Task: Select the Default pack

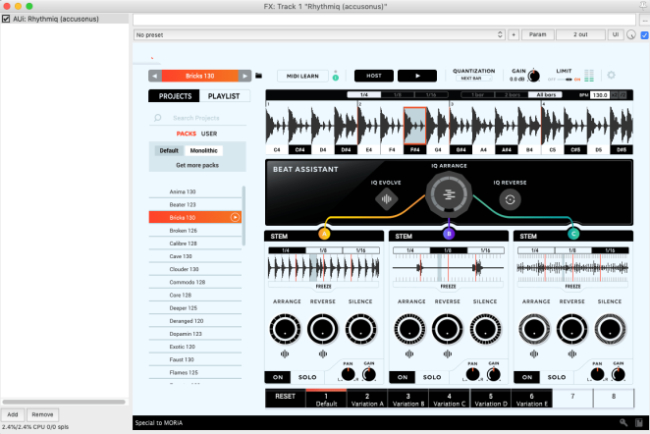Action: click(169, 150)
